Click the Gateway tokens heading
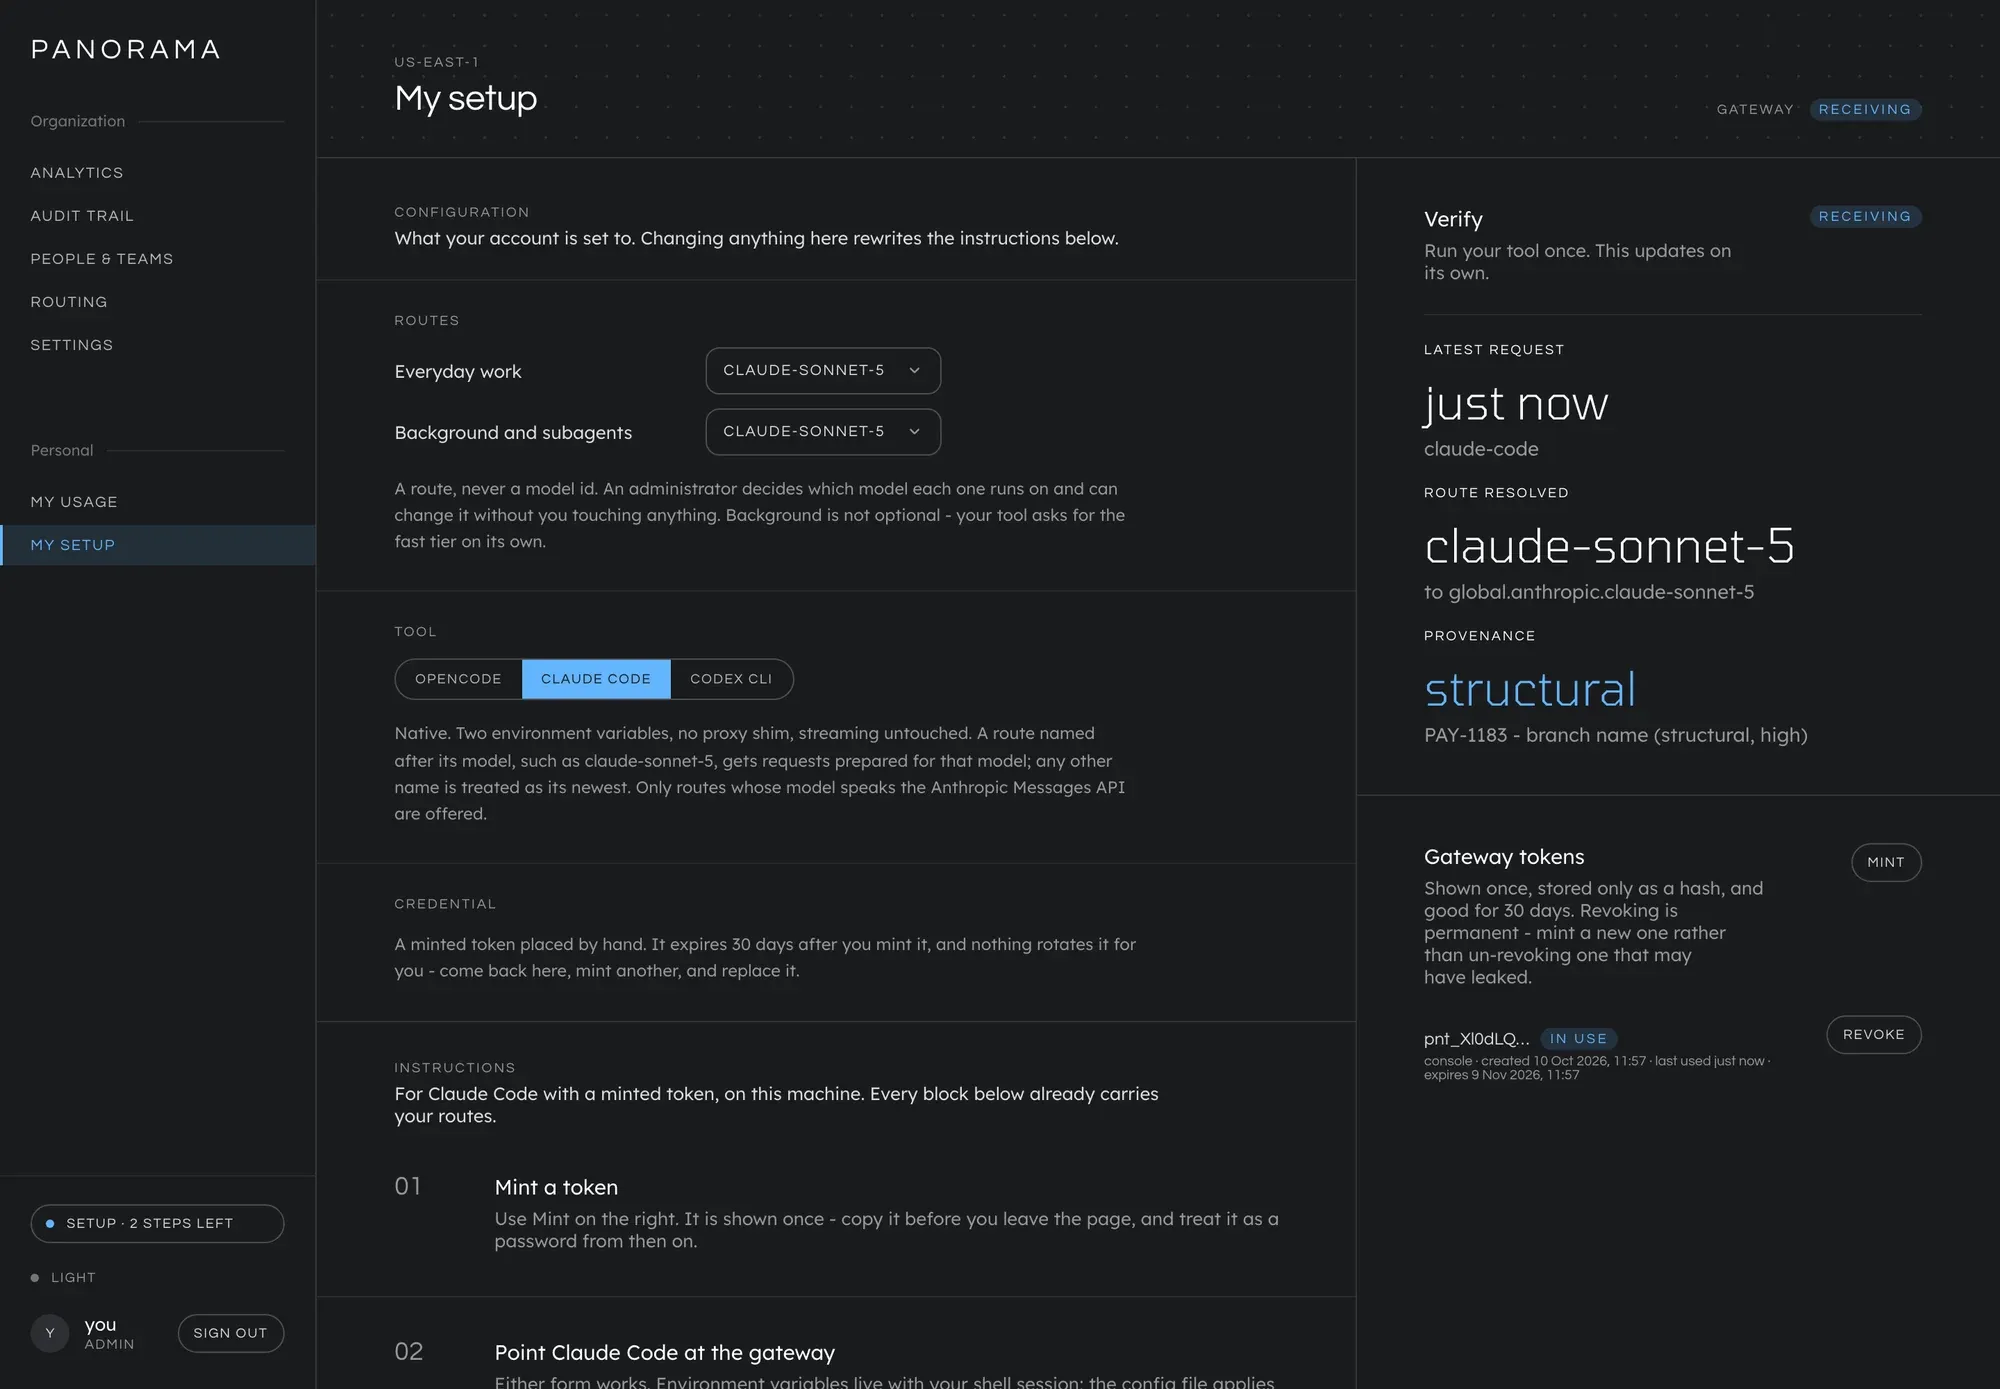This screenshot has height=1389, width=2000. coord(1504,857)
